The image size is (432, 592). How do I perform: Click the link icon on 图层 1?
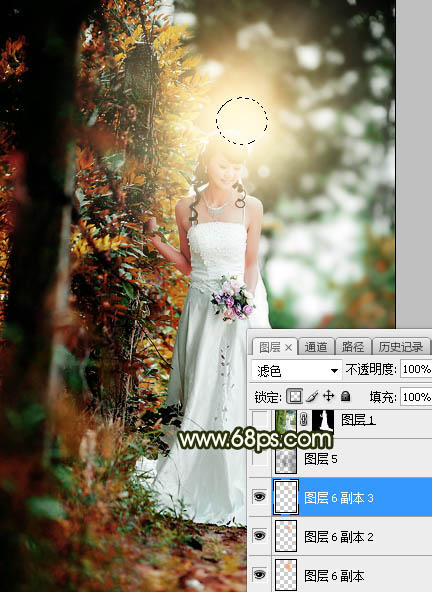[x=304, y=420]
